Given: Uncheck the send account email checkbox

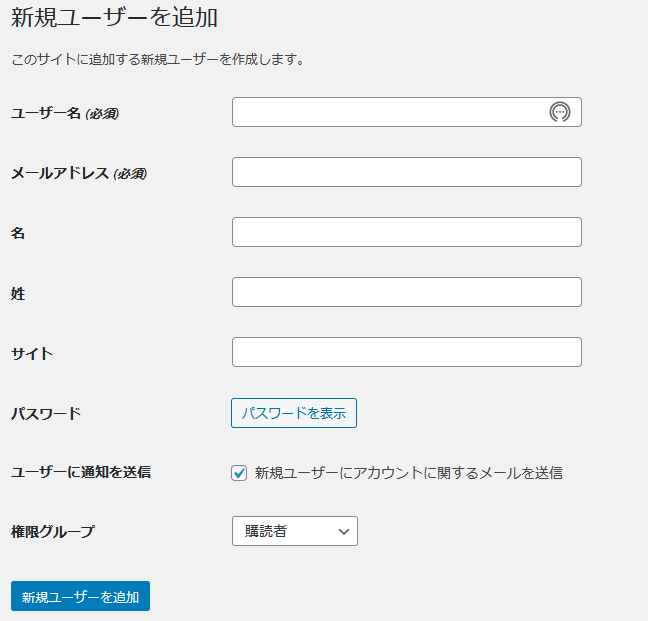Looking at the screenshot, I should [x=239, y=473].
